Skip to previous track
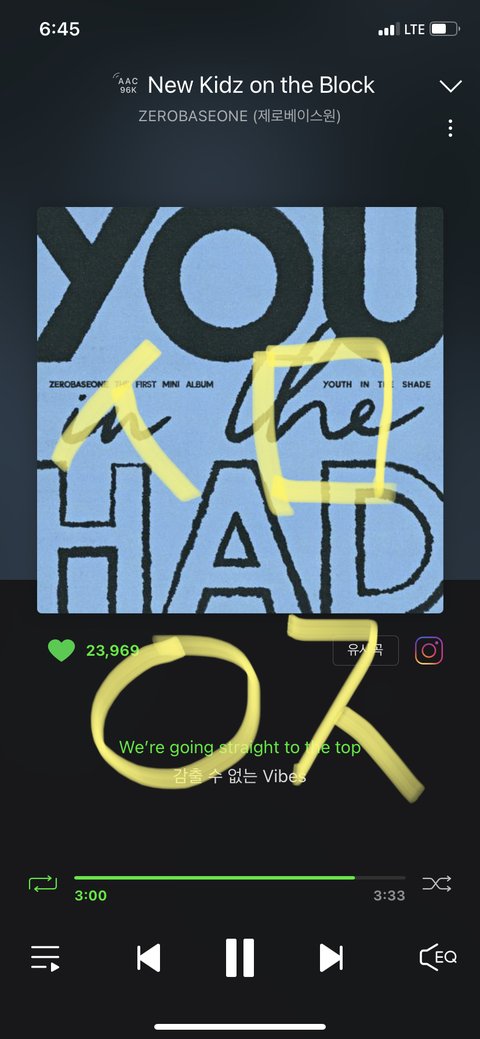Viewport: 480px width, 1039px height. point(149,958)
